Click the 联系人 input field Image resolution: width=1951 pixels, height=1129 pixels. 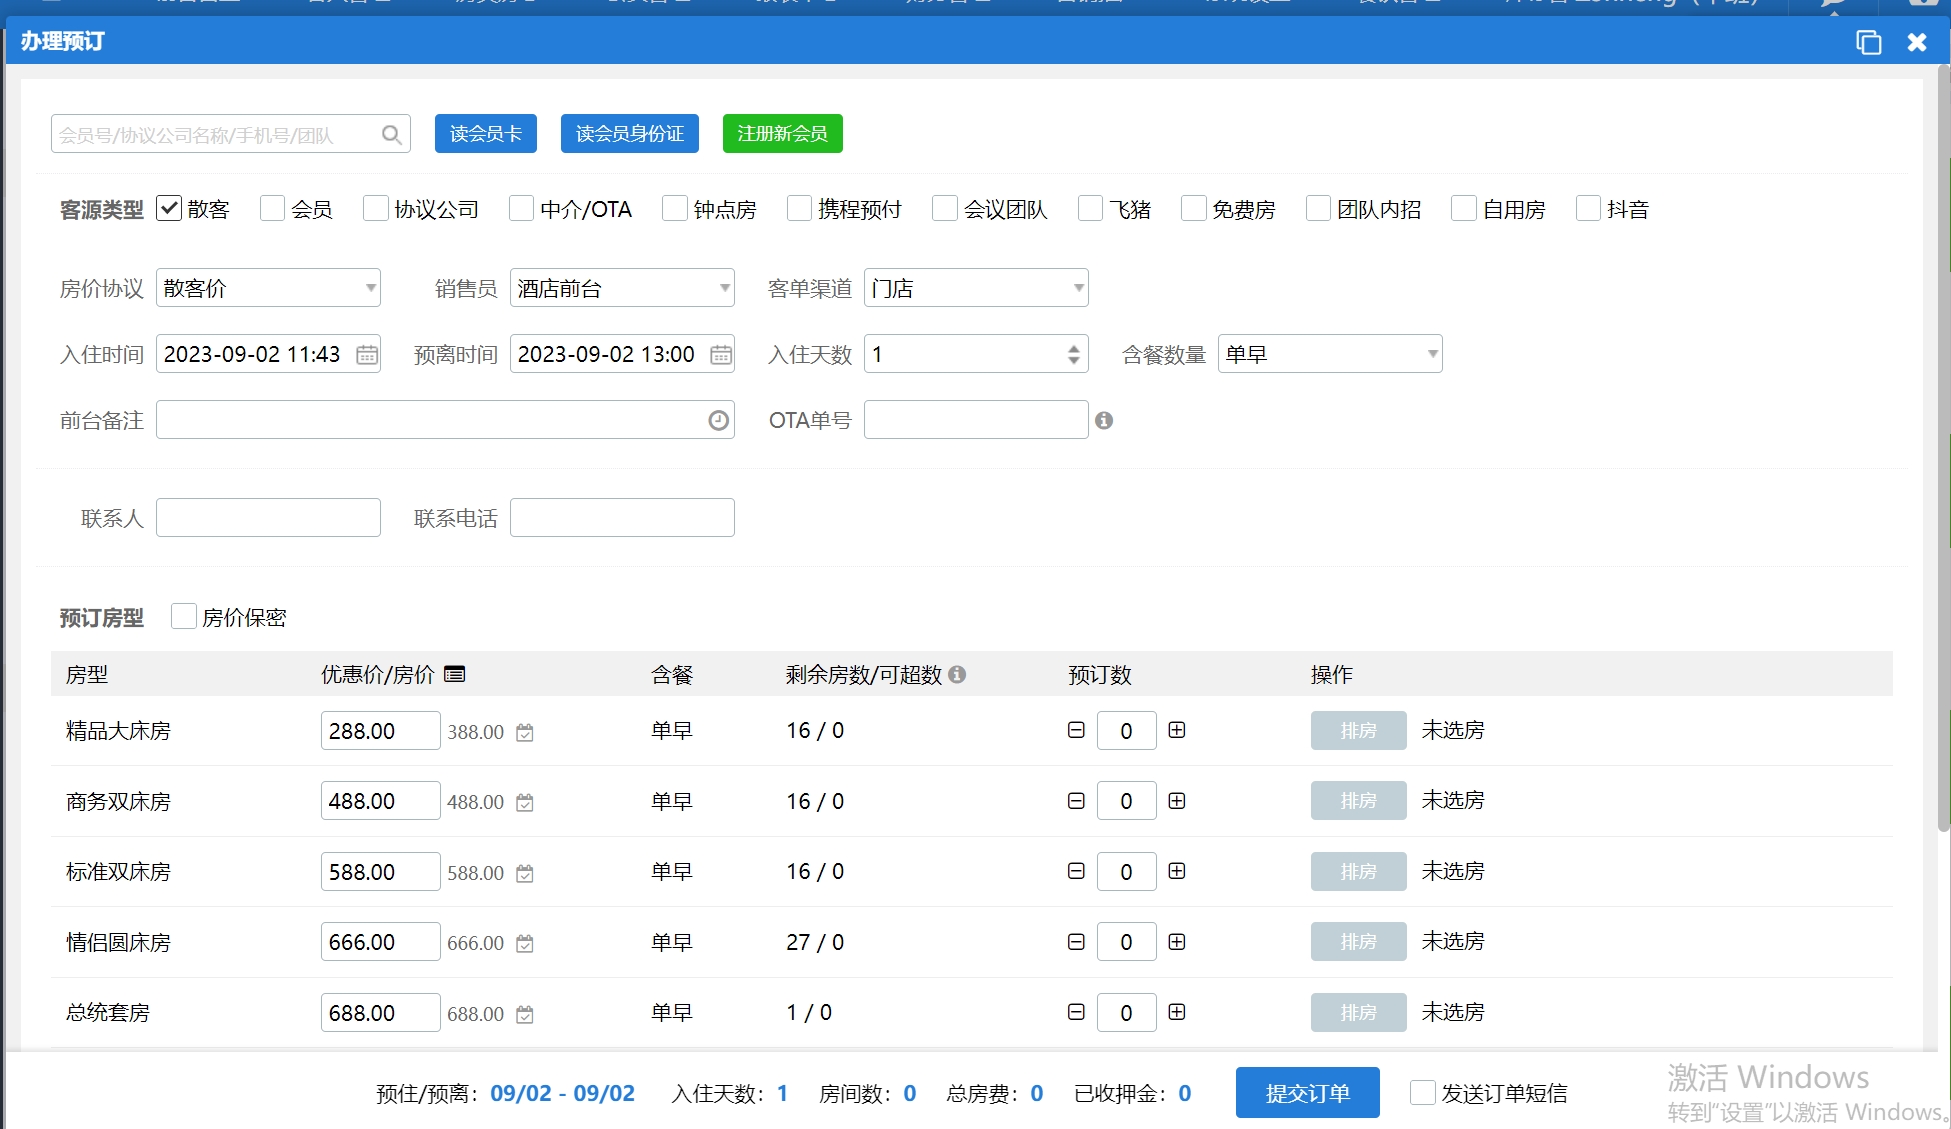(x=268, y=518)
